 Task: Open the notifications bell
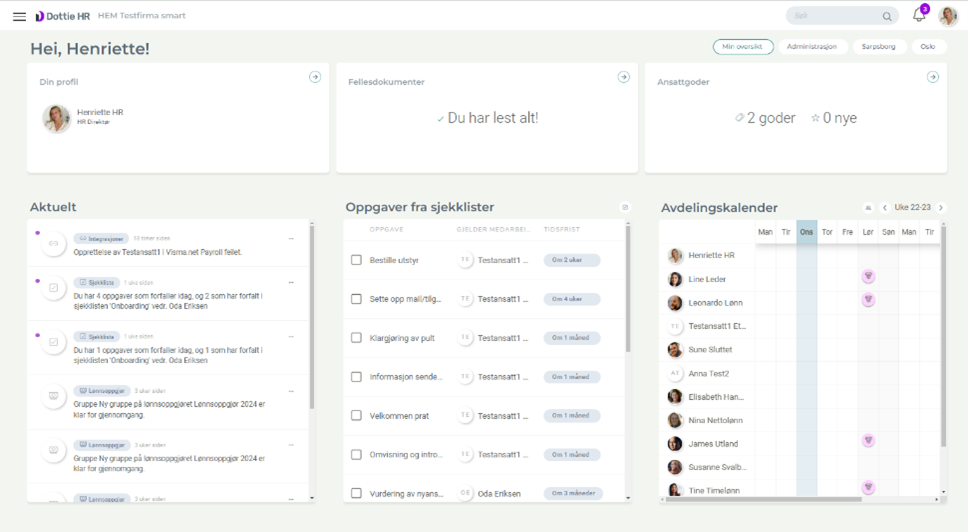pyautogui.click(x=919, y=16)
